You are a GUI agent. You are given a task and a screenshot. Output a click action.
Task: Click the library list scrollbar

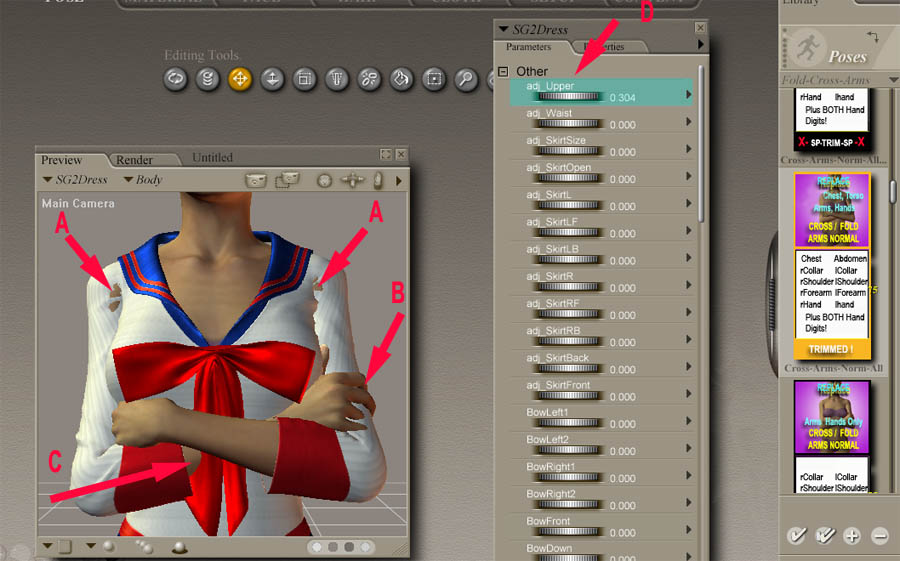pos(894,191)
